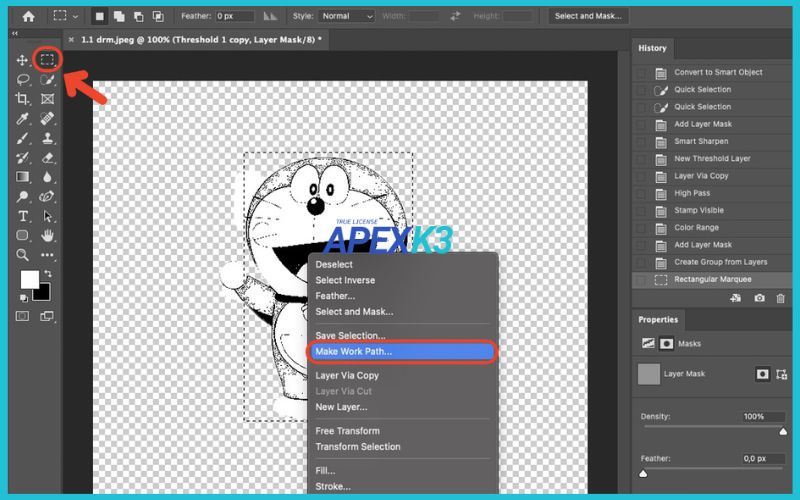
Task: Select the Crop tool
Action: (22, 98)
